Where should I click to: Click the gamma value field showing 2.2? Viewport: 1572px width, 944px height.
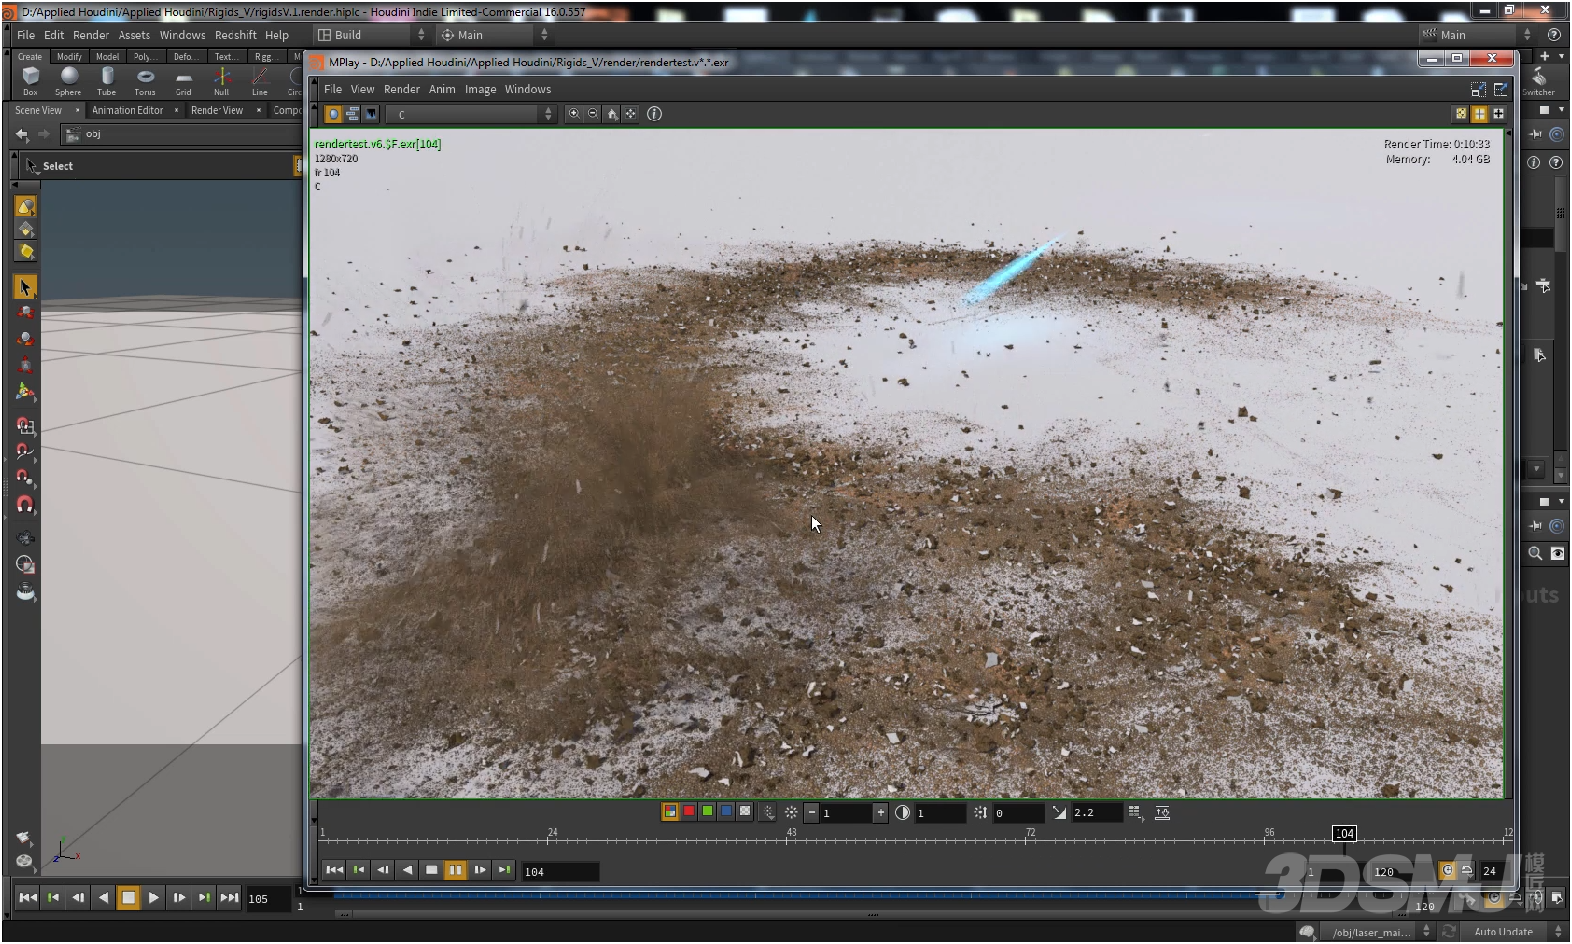[x=1096, y=813]
